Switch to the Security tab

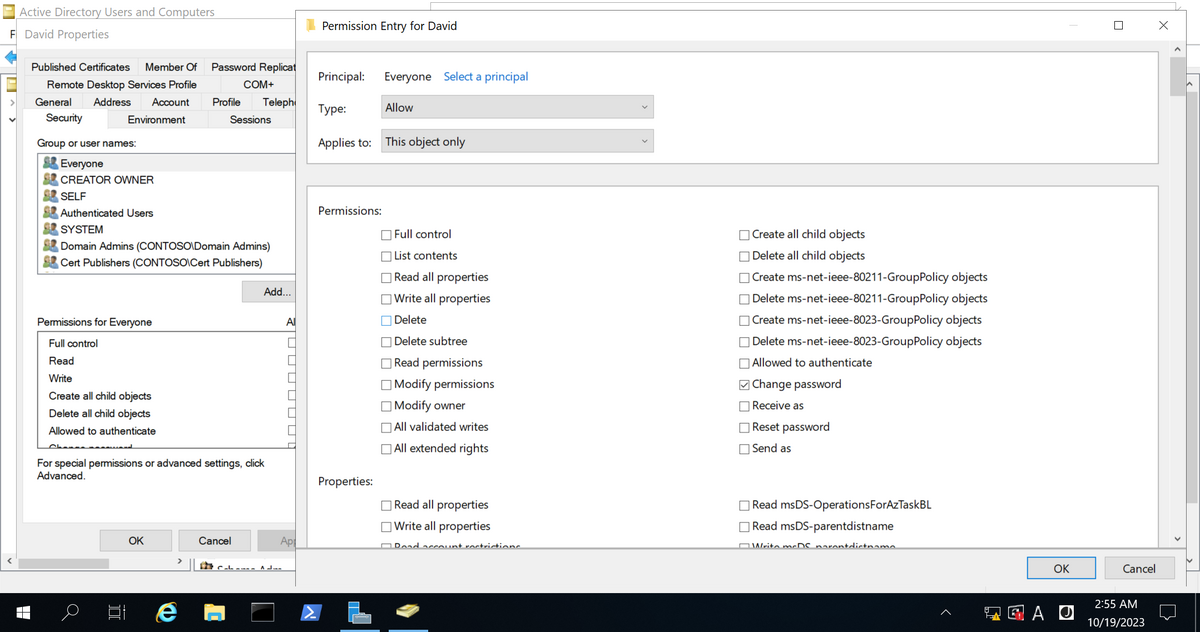64,118
